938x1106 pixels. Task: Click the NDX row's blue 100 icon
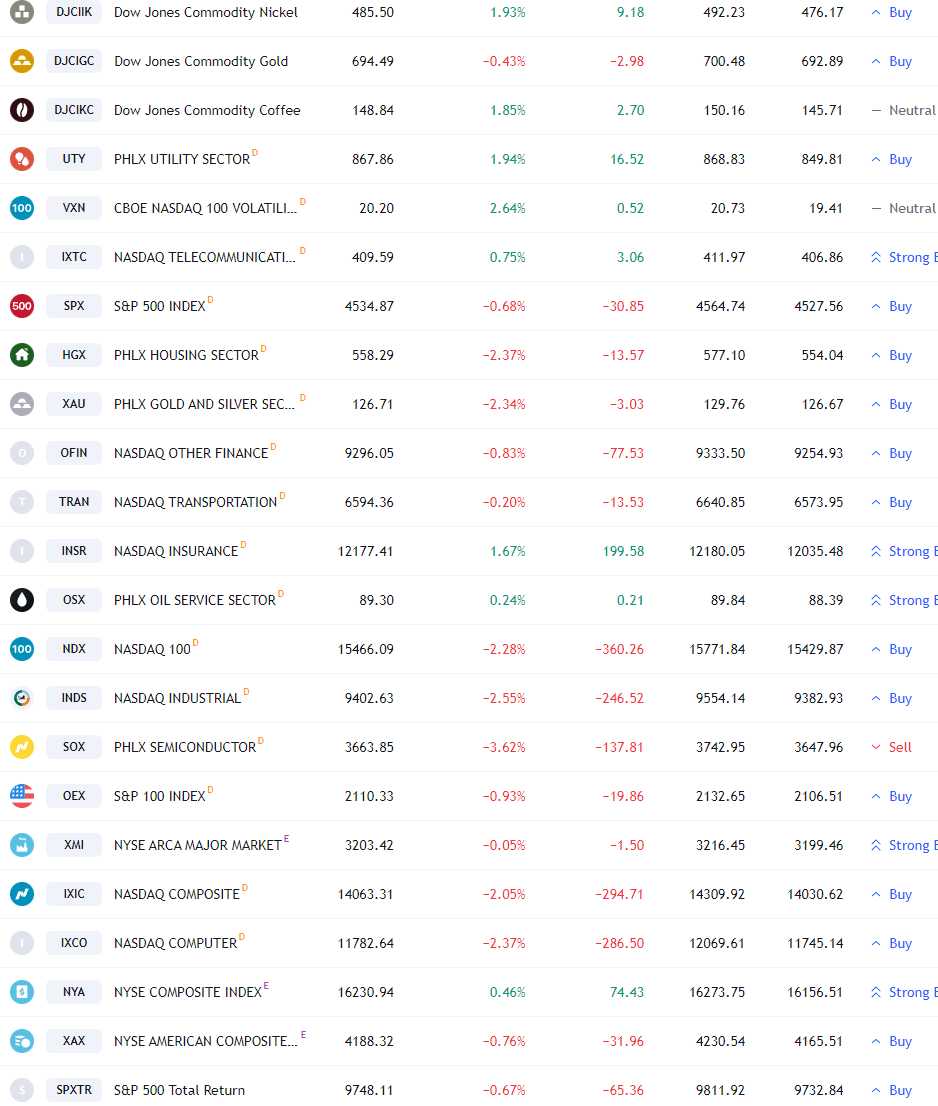click(x=22, y=649)
